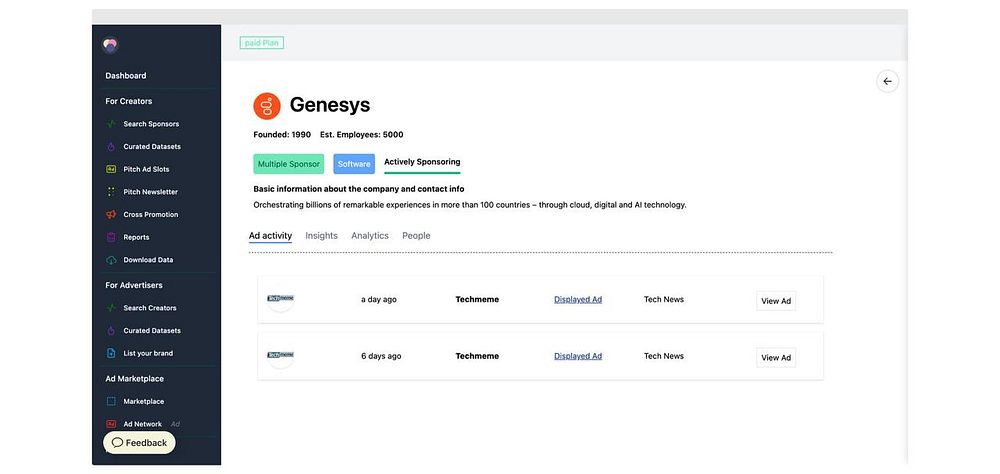Open Curated Datasets under For Creators
Viewport: 1000px width, 474px height.
[152, 147]
